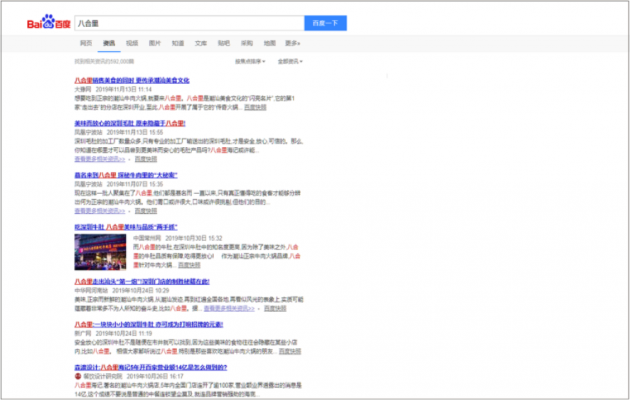Open the 知道 tab
630x400 pixels.
pyautogui.click(x=178, y=44)
